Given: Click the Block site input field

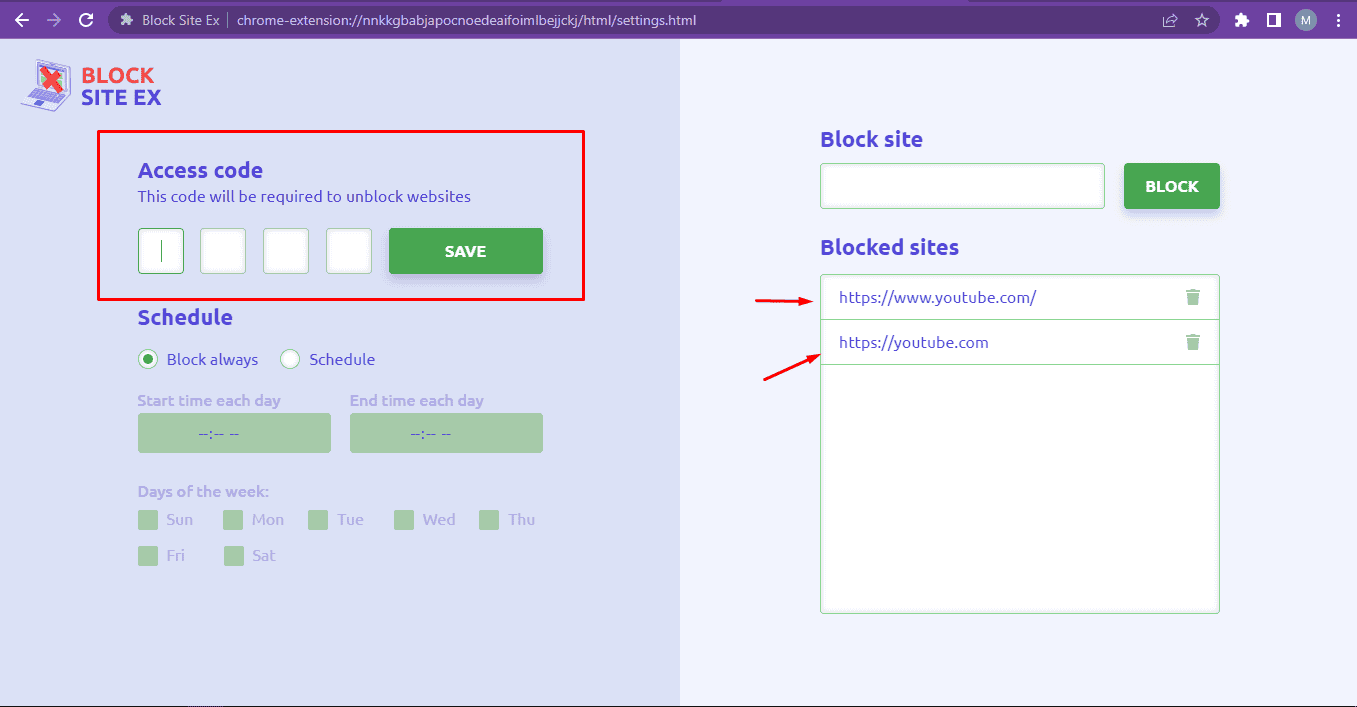Looking at the screenshot, I should tap(961, 186).
